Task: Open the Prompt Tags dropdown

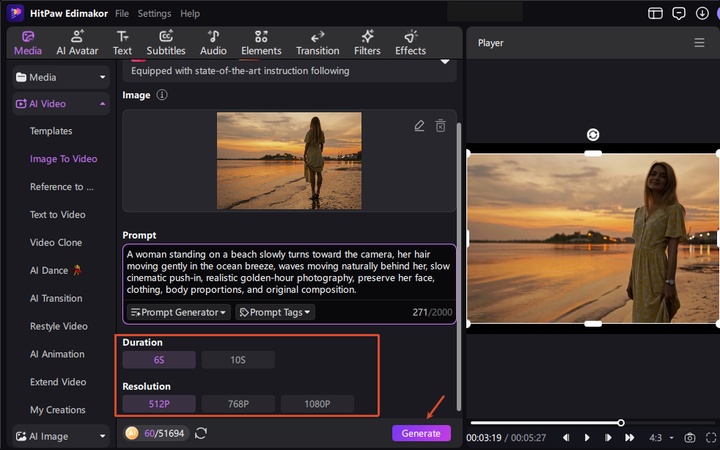Action: [275, 312]
